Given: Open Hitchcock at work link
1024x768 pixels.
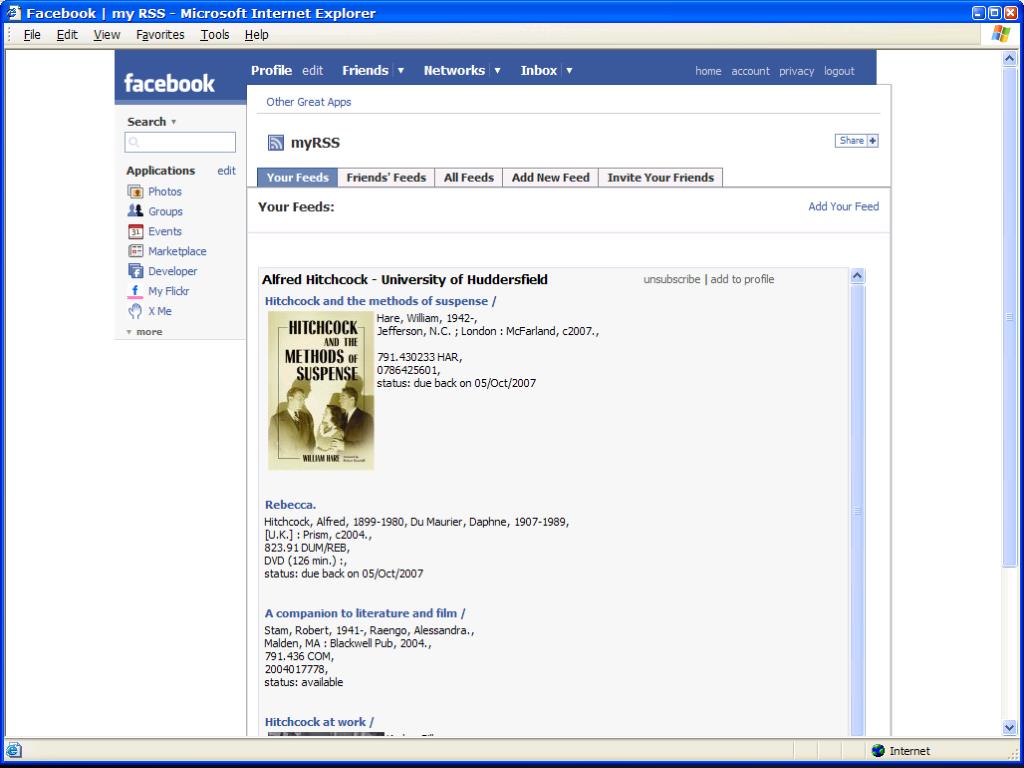Looking at the screenshot, I should [x=319, y=722].
